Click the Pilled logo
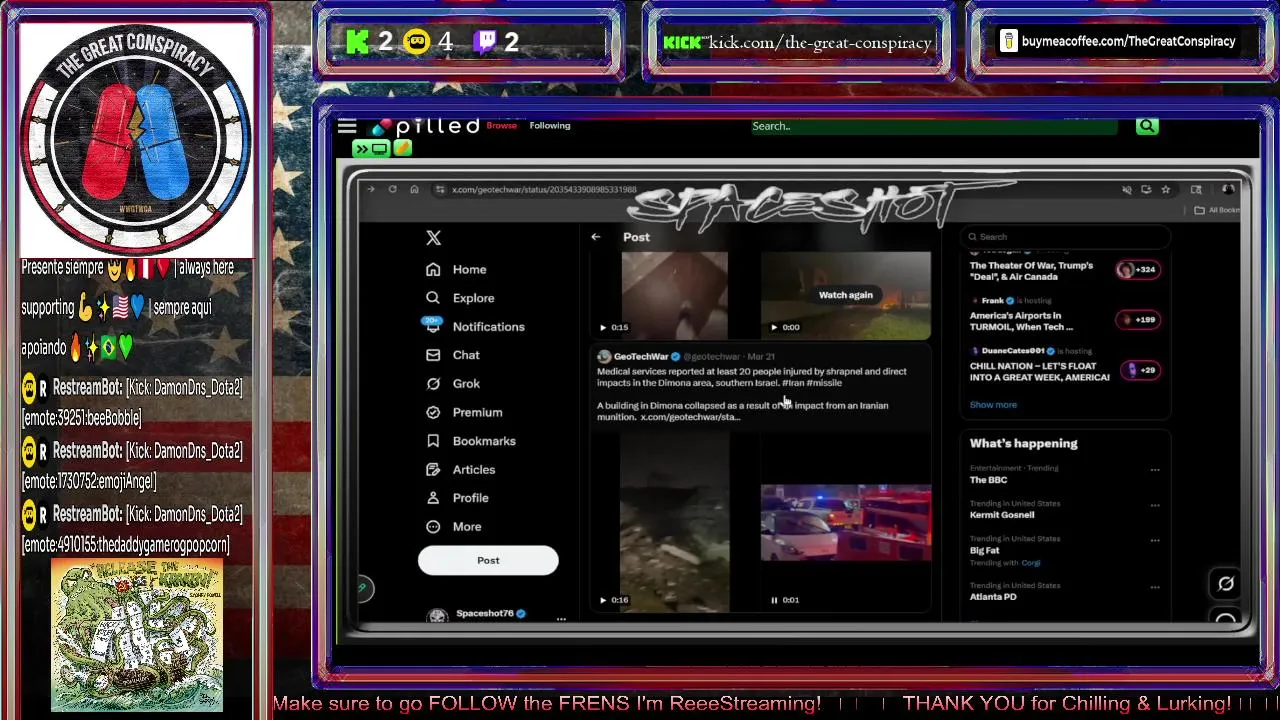 (425, 127)
